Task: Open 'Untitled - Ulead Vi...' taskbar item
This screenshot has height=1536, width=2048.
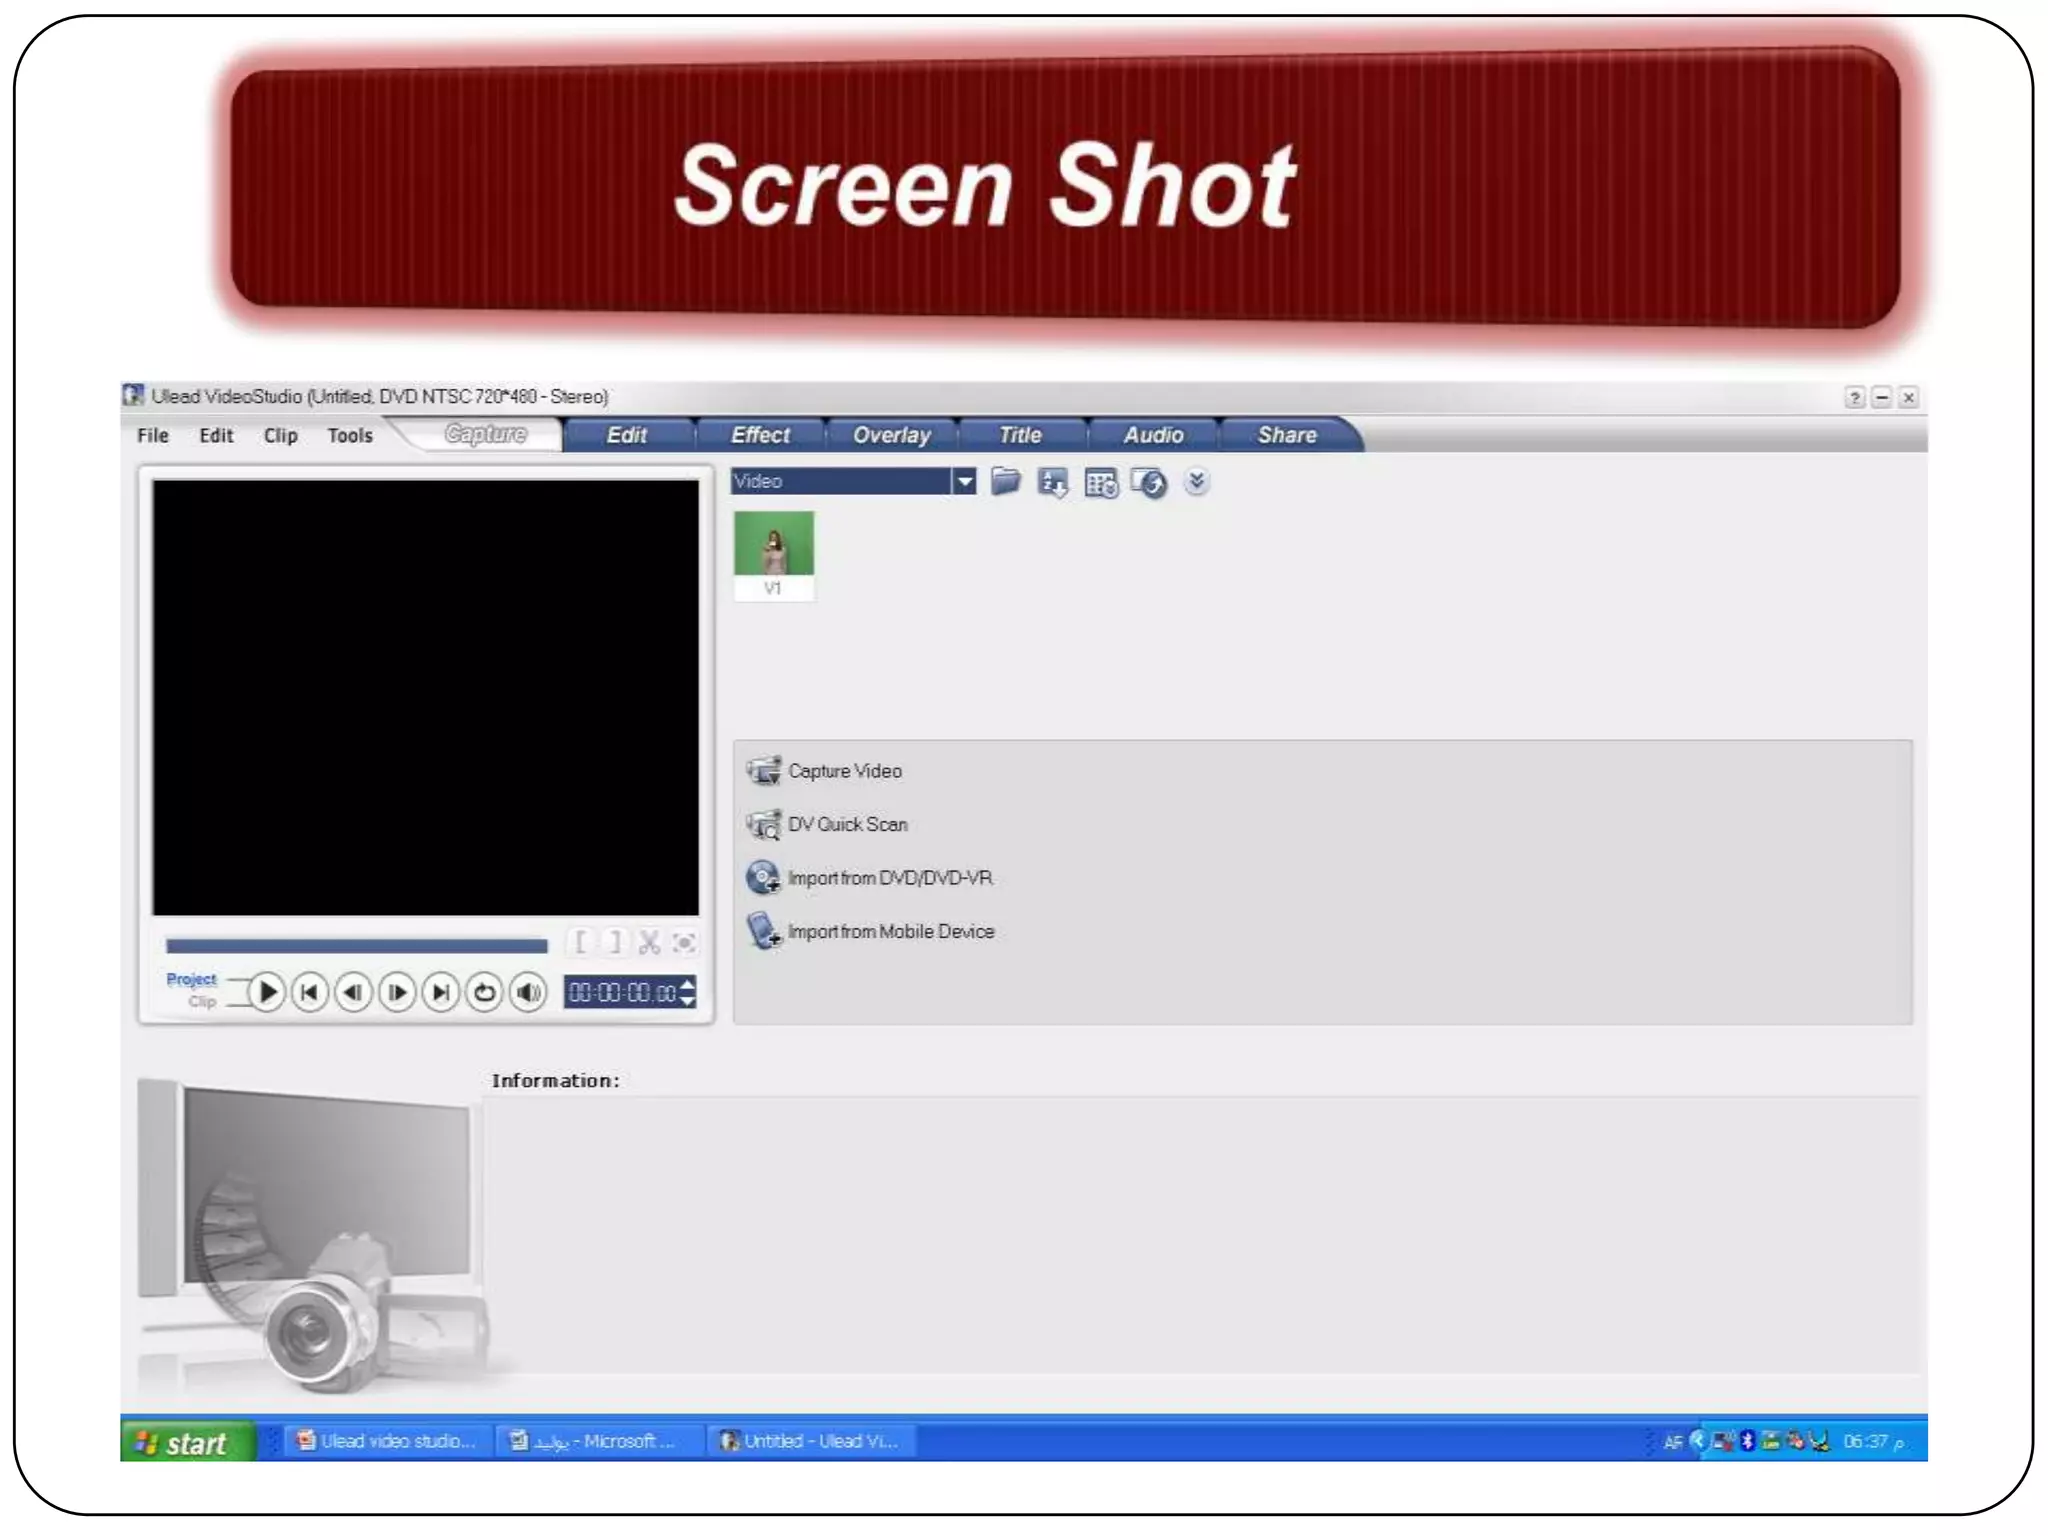Action: coord(810,1441)
